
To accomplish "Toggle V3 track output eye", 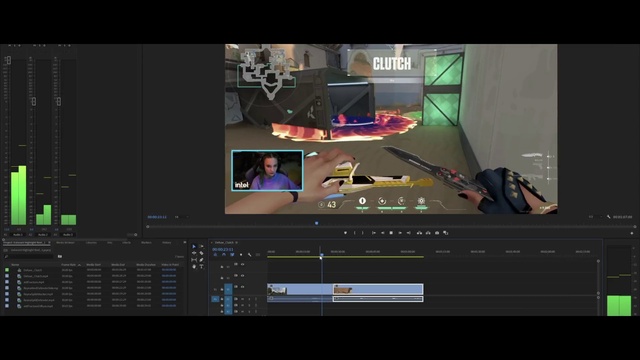I will [242, 264].
